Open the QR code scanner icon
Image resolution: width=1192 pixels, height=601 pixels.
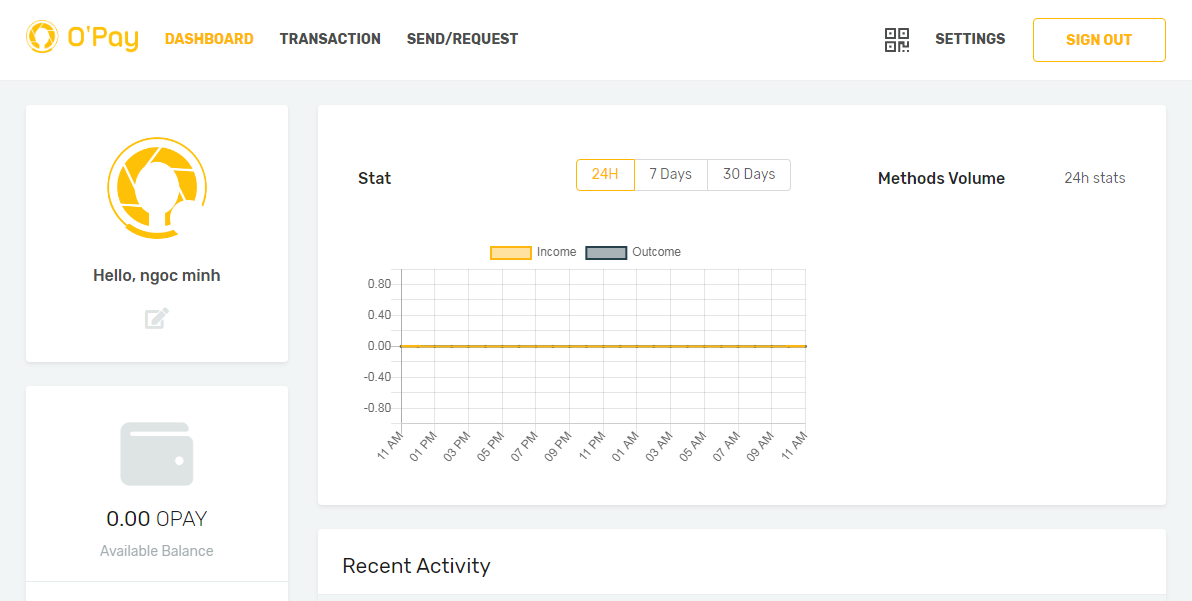(x=897, y=40)
